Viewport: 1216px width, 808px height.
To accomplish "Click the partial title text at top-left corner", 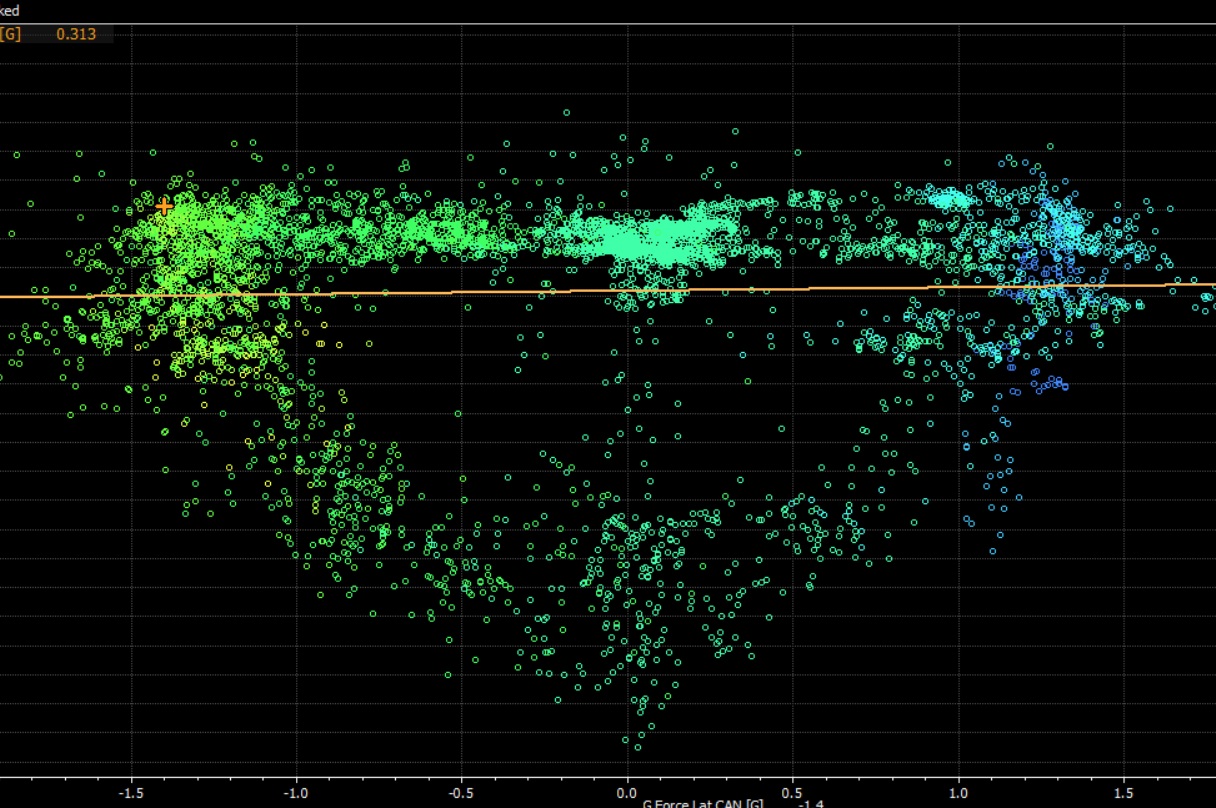I will coord(10,10).
